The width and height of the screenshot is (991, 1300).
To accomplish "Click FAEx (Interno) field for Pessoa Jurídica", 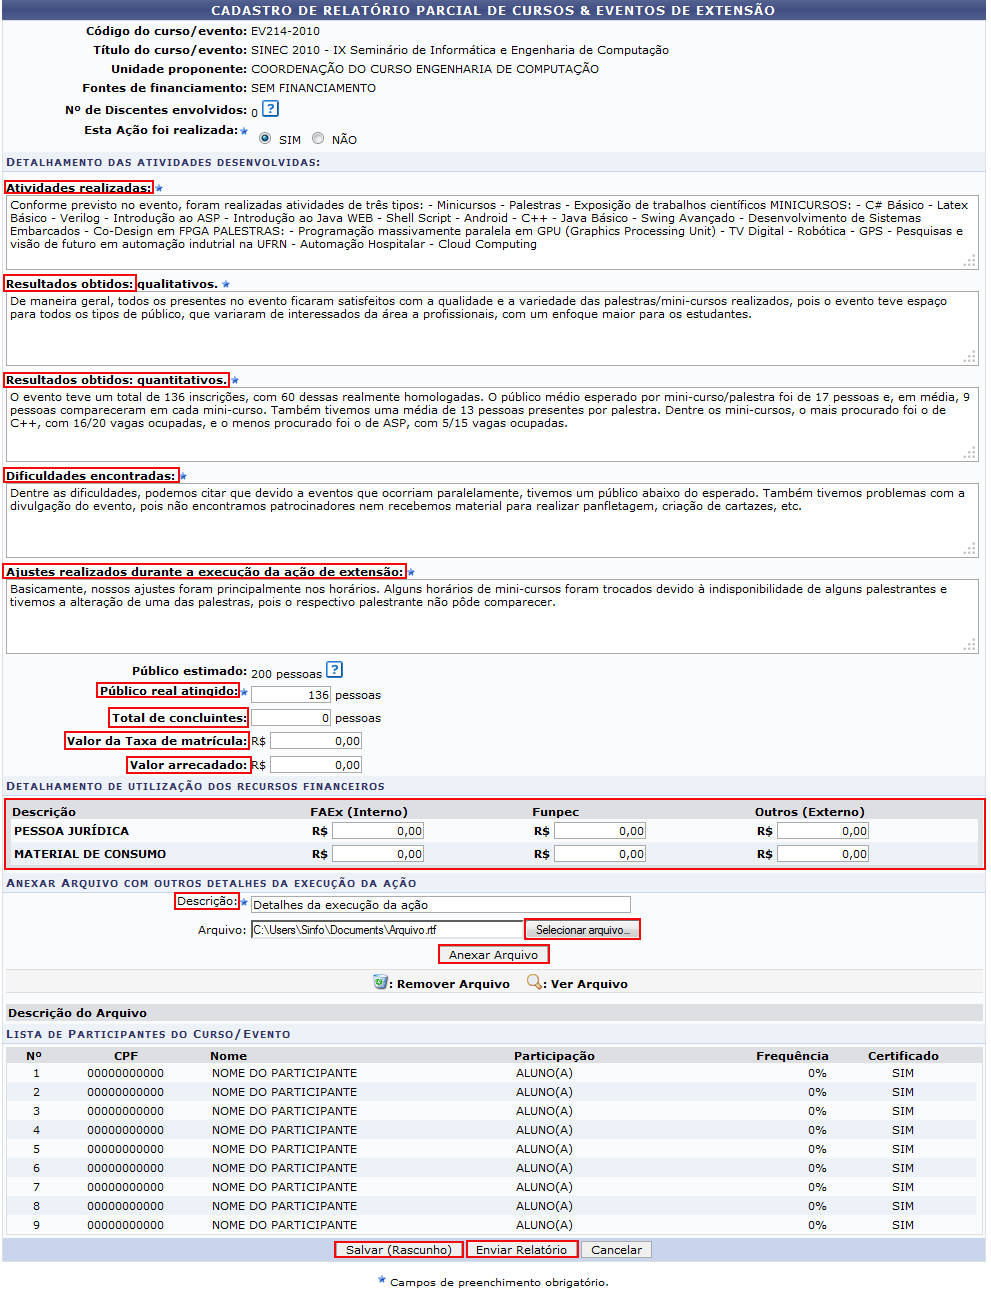I will 378,831.
